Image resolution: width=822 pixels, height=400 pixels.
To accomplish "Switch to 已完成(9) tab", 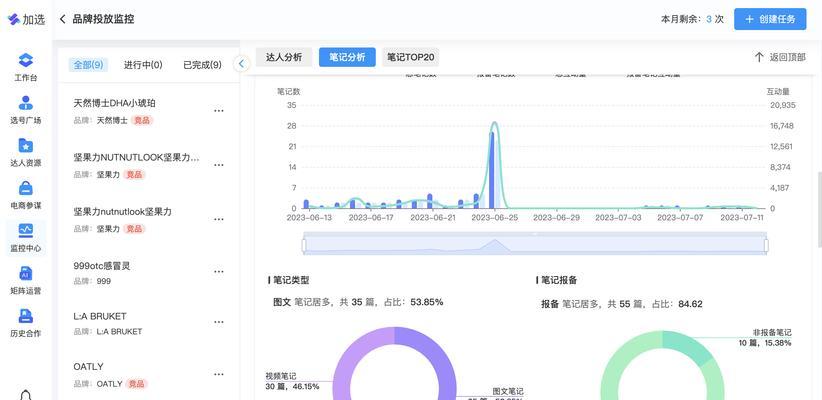I will (202, 65).
